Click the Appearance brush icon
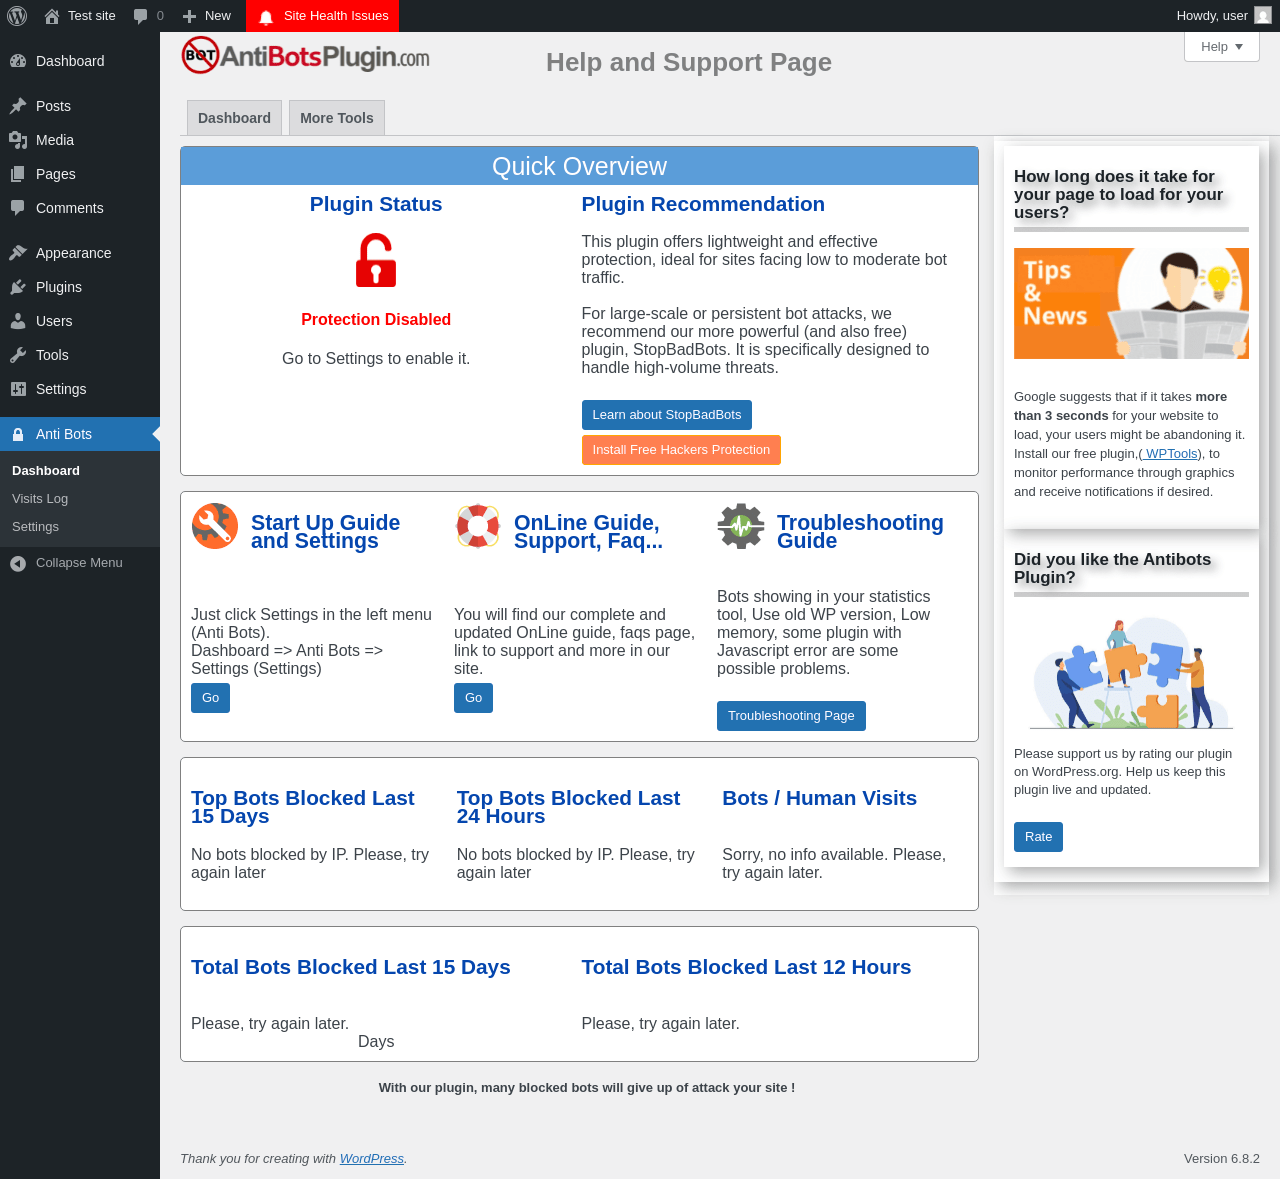1280x1179 pixels. point(18,253)
